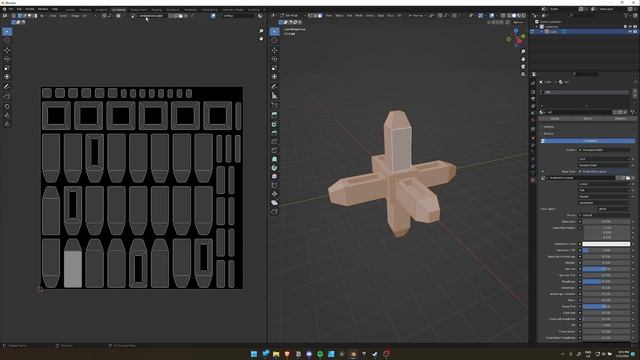The height and width of the screenshot is (360, 640).
Task: Click the Assign material button
Action: (555, 118)
